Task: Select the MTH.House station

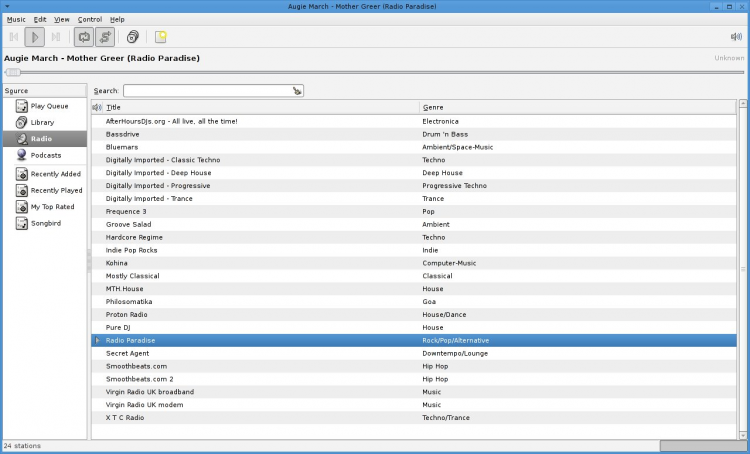Action: tap(124, 289)
